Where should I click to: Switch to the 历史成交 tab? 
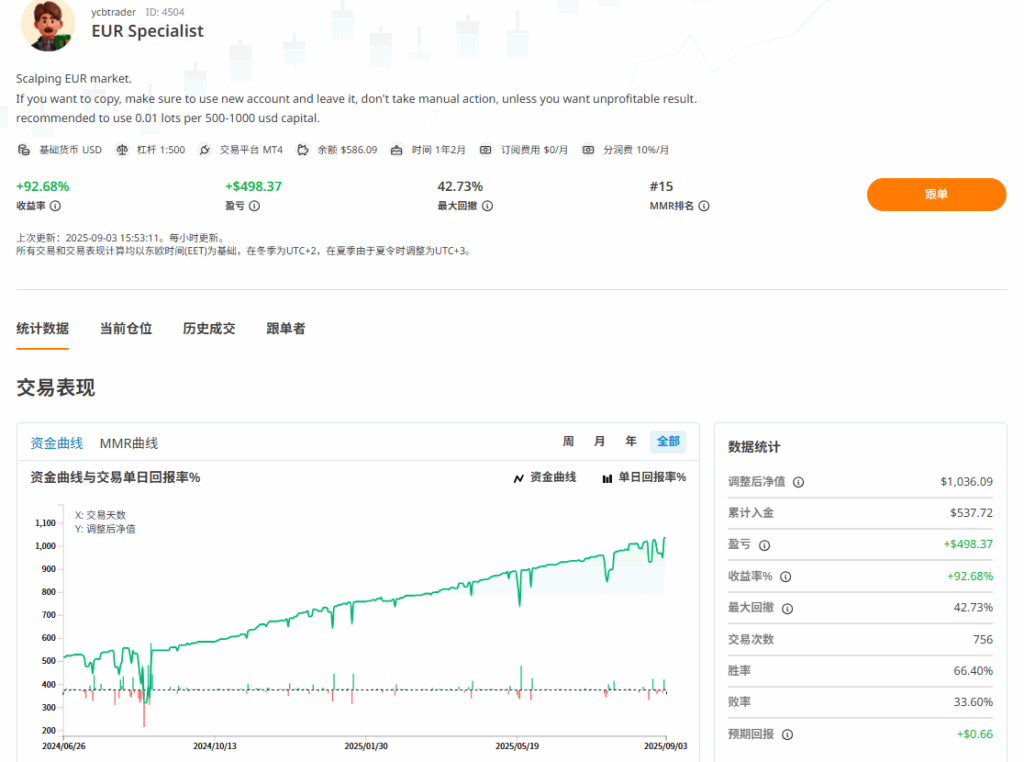coord(209,328)
